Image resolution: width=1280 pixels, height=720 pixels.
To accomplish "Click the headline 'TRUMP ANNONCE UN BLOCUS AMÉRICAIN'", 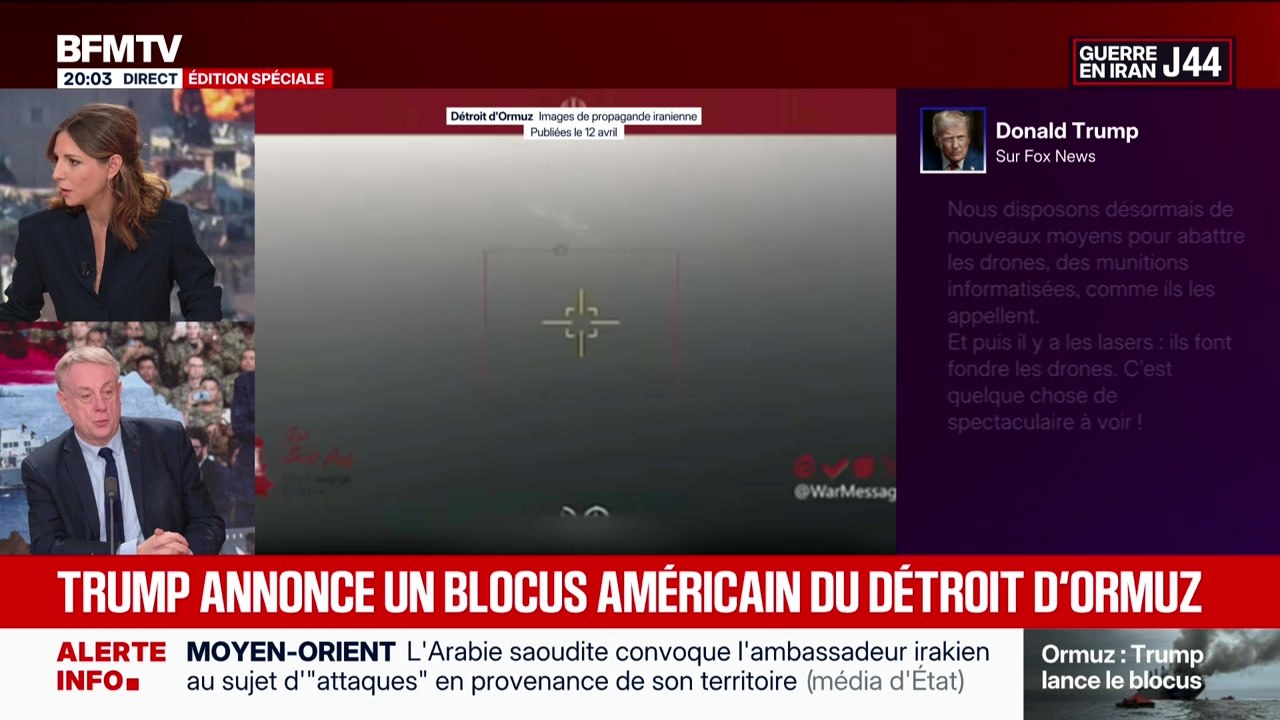I will tap(629, 592).
